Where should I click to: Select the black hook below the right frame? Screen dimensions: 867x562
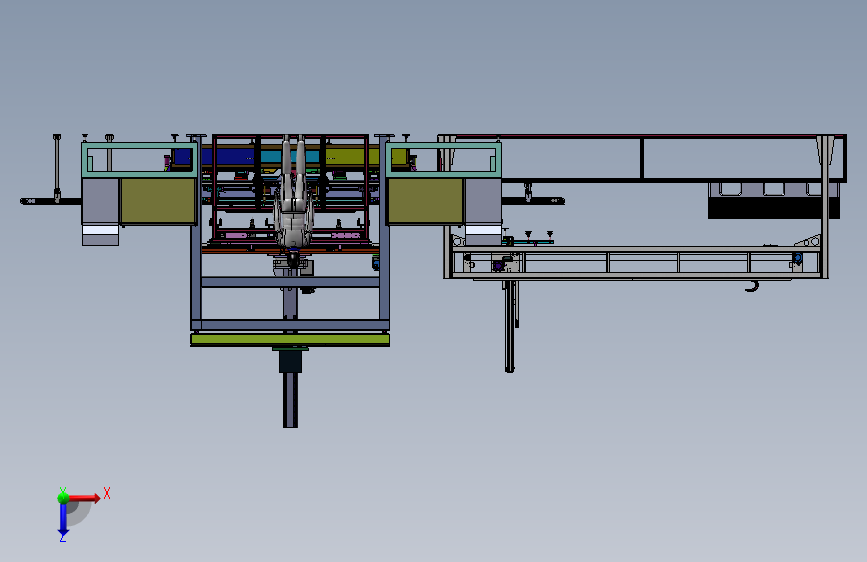point(753,286)
